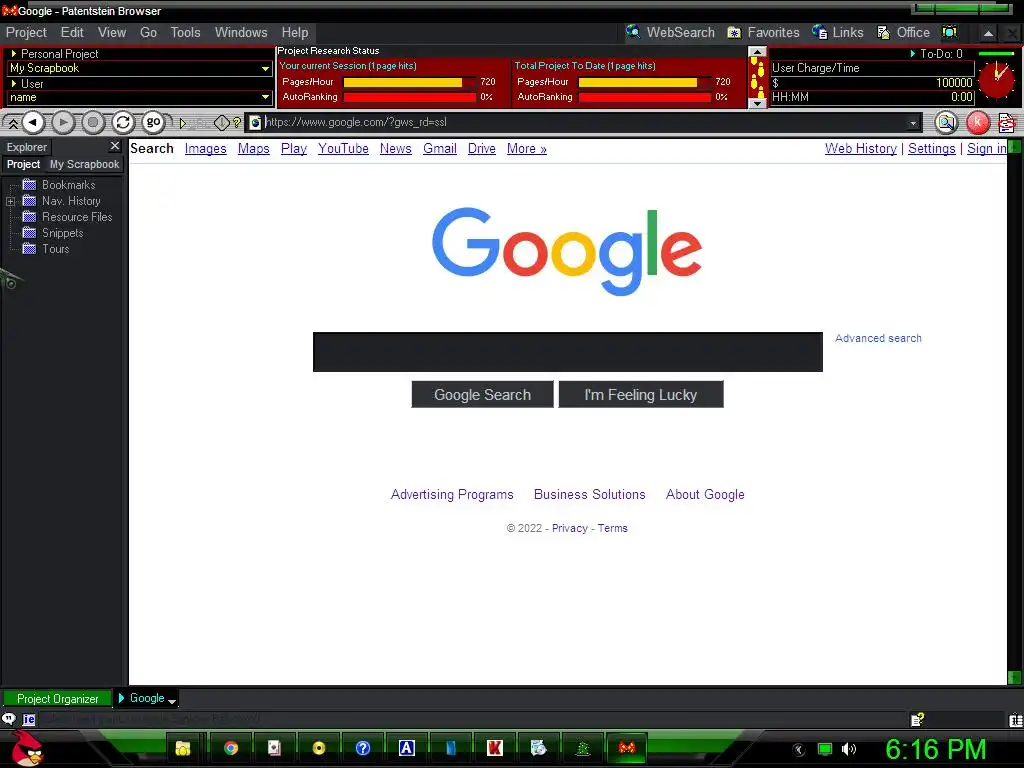Open the red K taskbar icon
Viewport: 1024px width, 768px height.
coord(495,748)
